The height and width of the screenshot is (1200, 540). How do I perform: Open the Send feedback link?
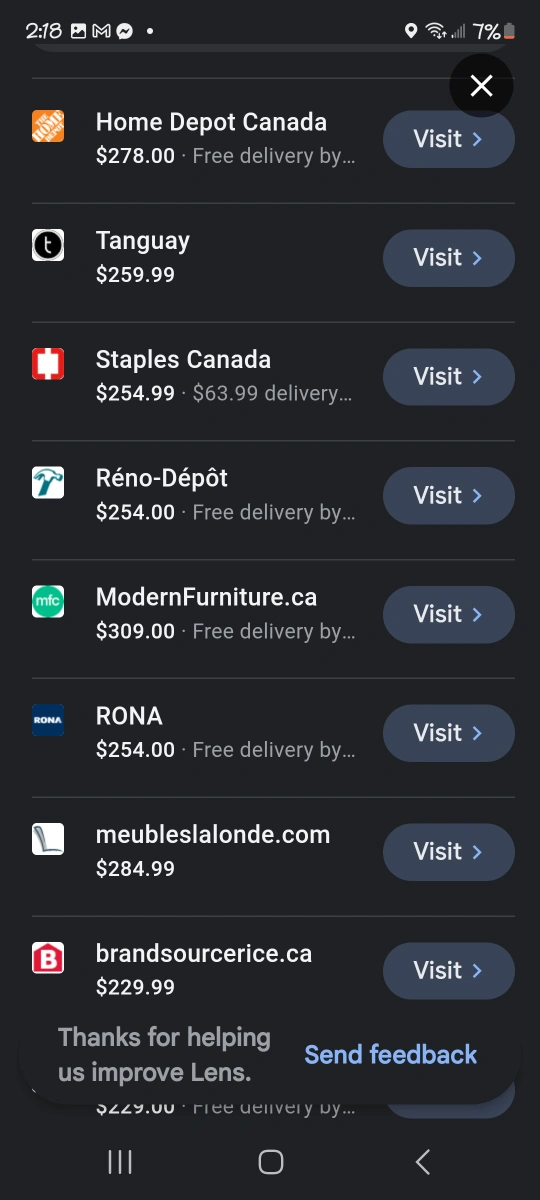point(391,1055)
